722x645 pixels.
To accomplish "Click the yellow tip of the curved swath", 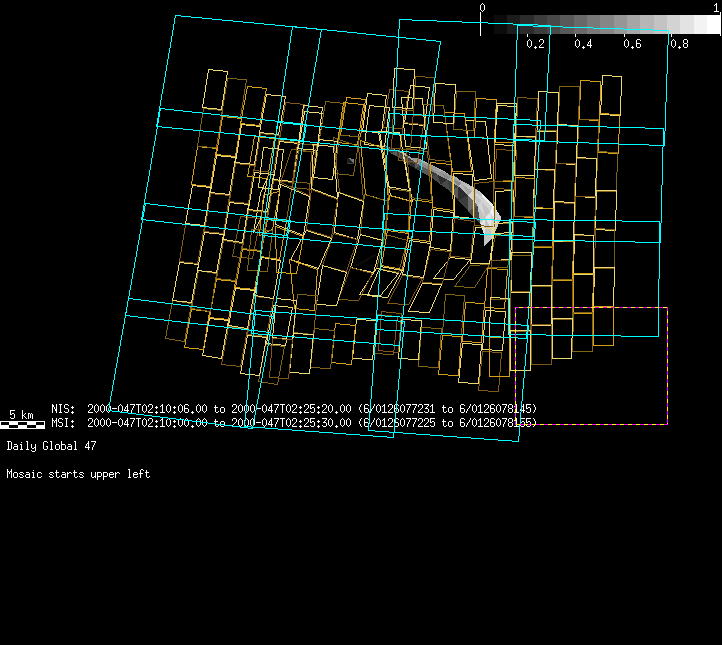I will [x=490, y=233].
